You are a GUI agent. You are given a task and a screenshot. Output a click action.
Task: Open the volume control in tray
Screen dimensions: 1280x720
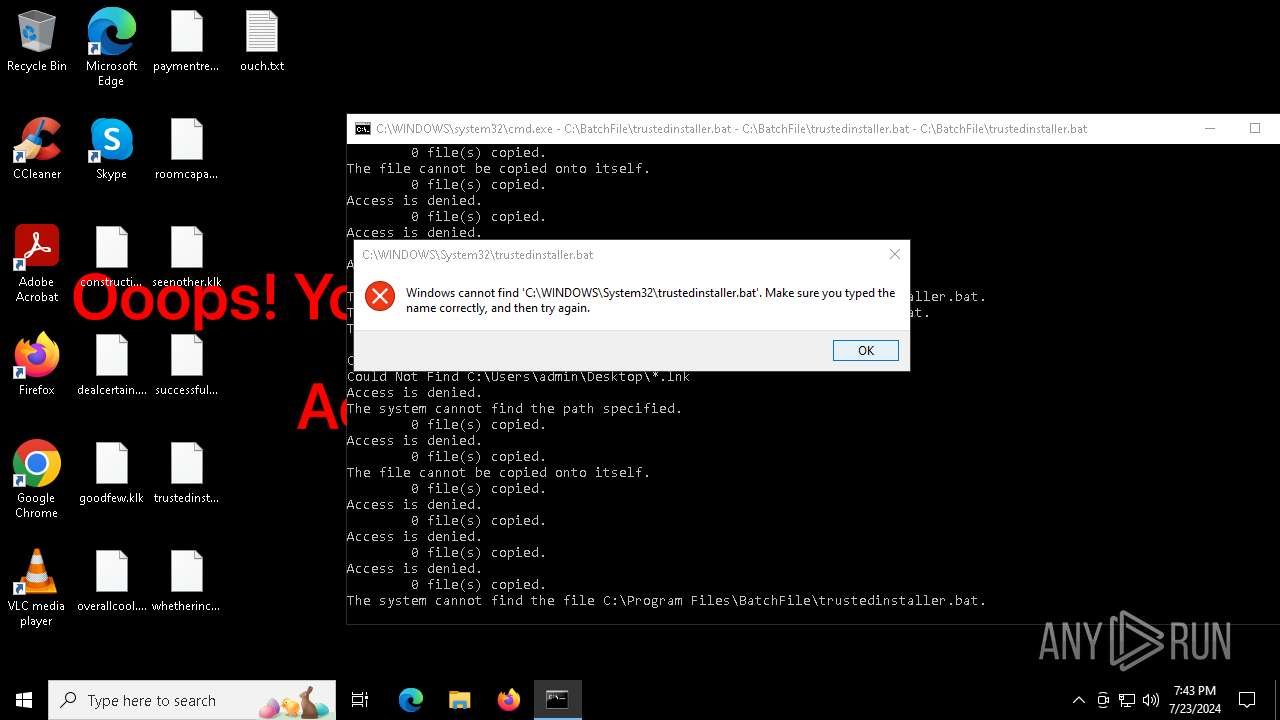click(1151, 700)
